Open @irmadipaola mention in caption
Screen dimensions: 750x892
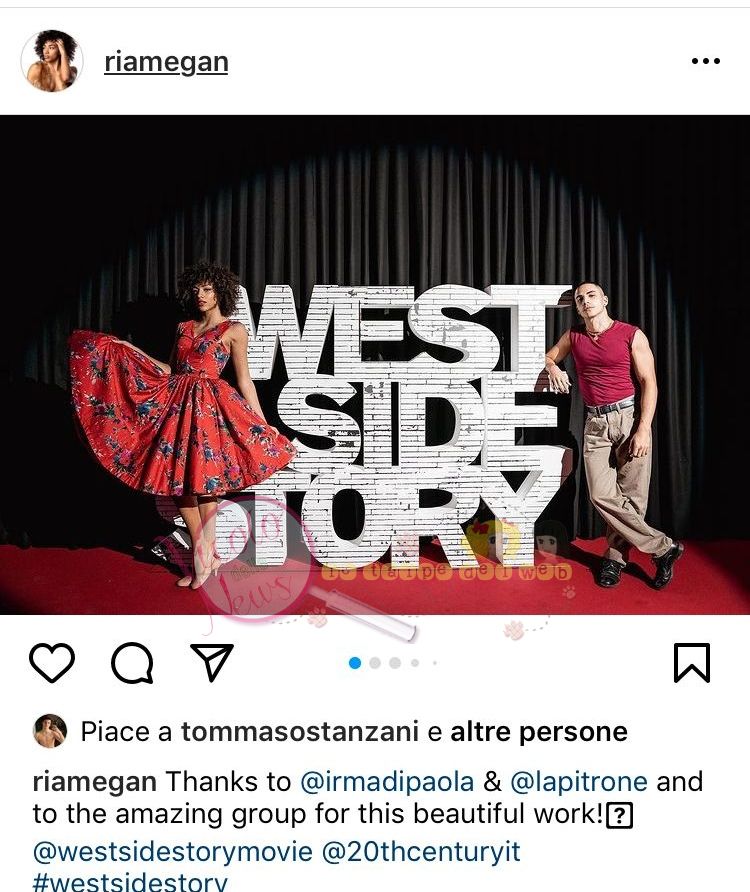387,782
